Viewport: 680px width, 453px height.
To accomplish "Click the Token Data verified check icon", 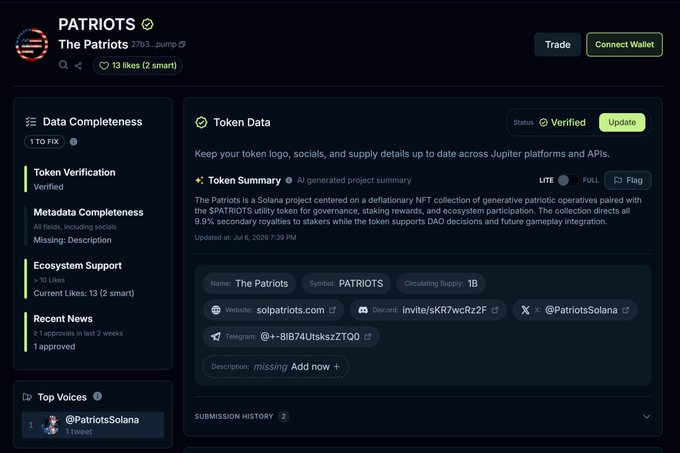I will coord(201,123).
